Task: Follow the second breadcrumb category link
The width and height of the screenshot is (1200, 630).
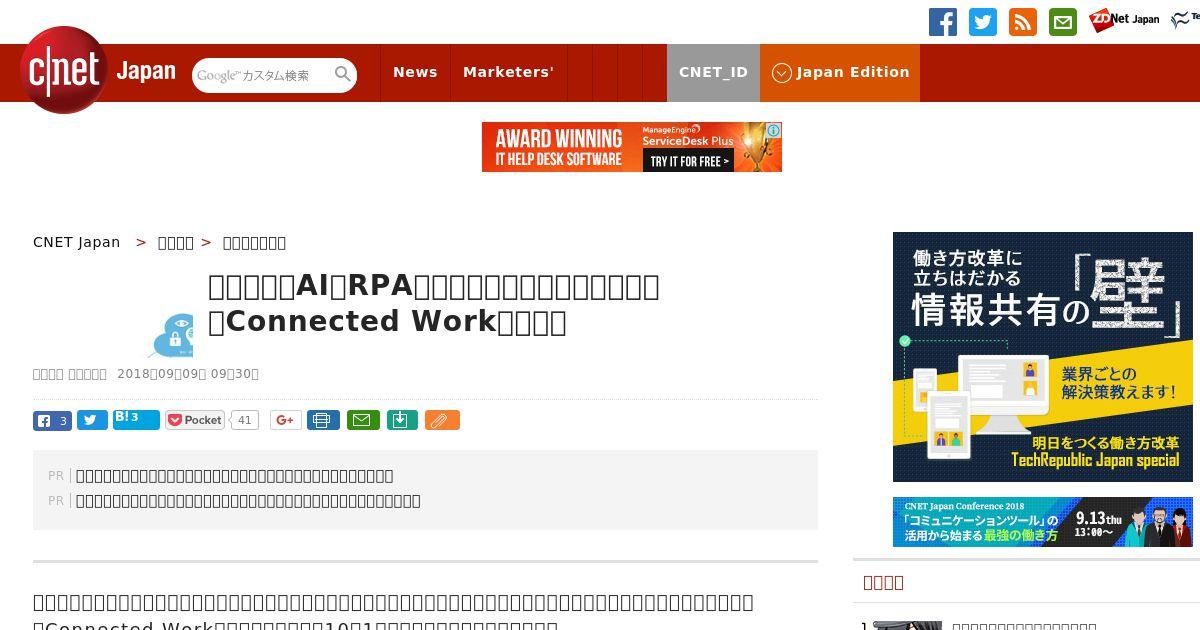Action: click(176, 242)
